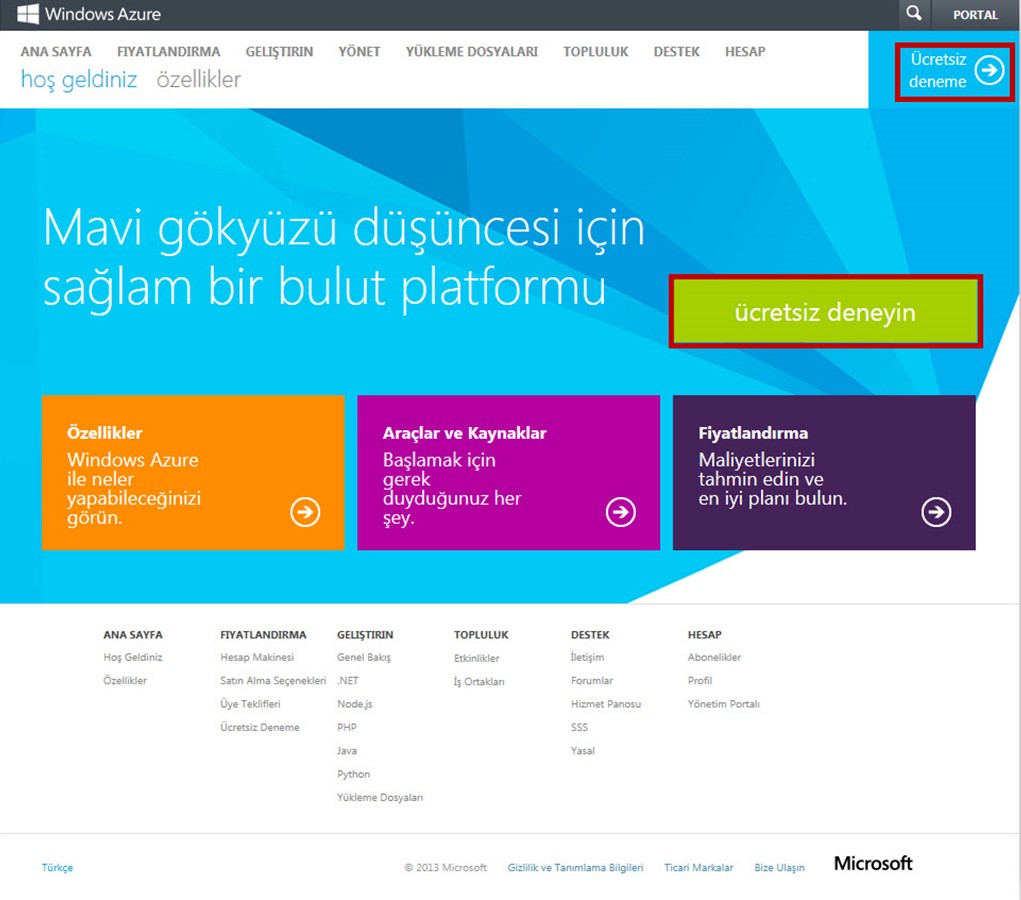Open the Özellikler footer link

coord(125,681)
